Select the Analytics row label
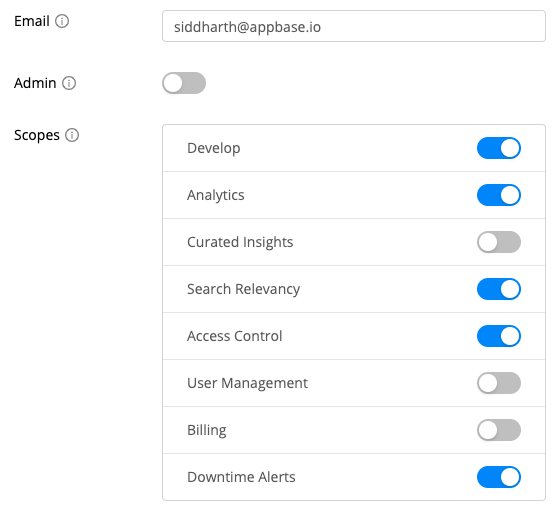 216,195
